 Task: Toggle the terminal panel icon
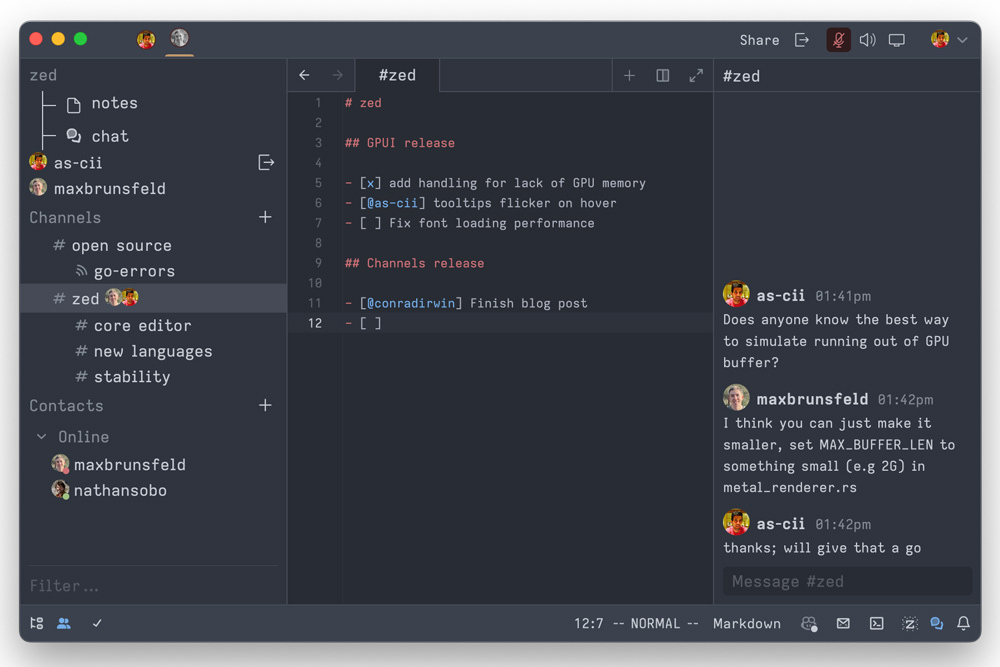pos(876,623)
